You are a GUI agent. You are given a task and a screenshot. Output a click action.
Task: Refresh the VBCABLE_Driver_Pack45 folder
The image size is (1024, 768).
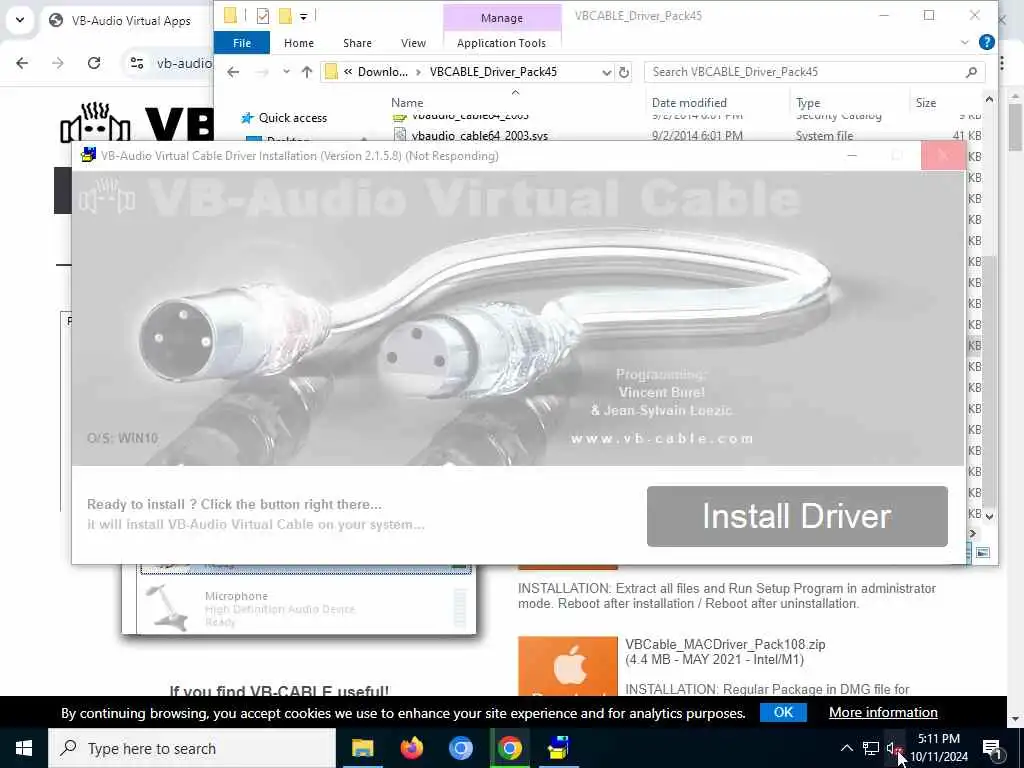[x=624, y=72]
